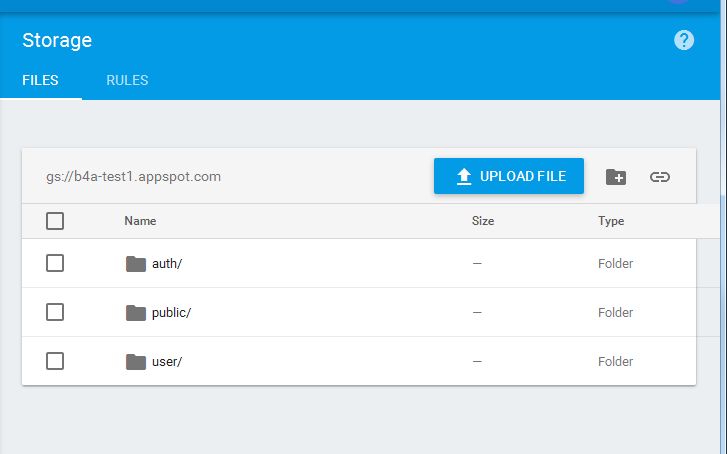The width and height of the screenshot is (727, 454).
Task: Click the create new folder icon
Action: [616, 177]
